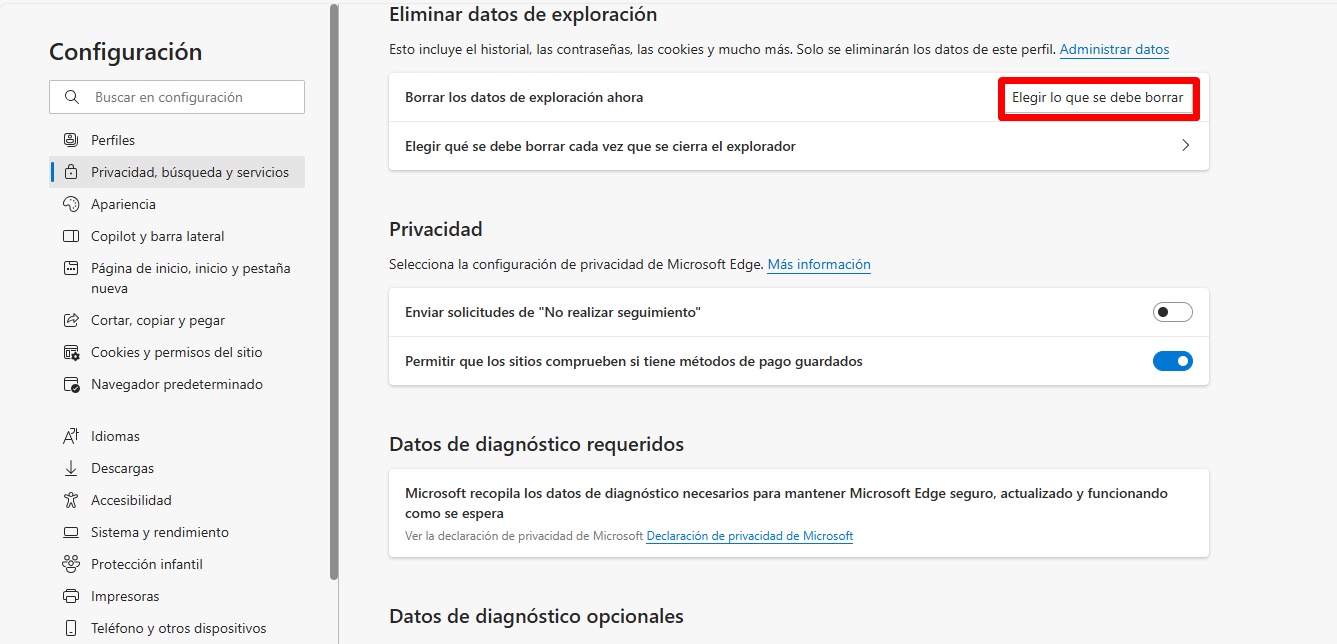Toggle "No realizar seguimiento" switch
This screenshot has height=644, width=1337.
pyautogui.click(x=1173, y=312)
